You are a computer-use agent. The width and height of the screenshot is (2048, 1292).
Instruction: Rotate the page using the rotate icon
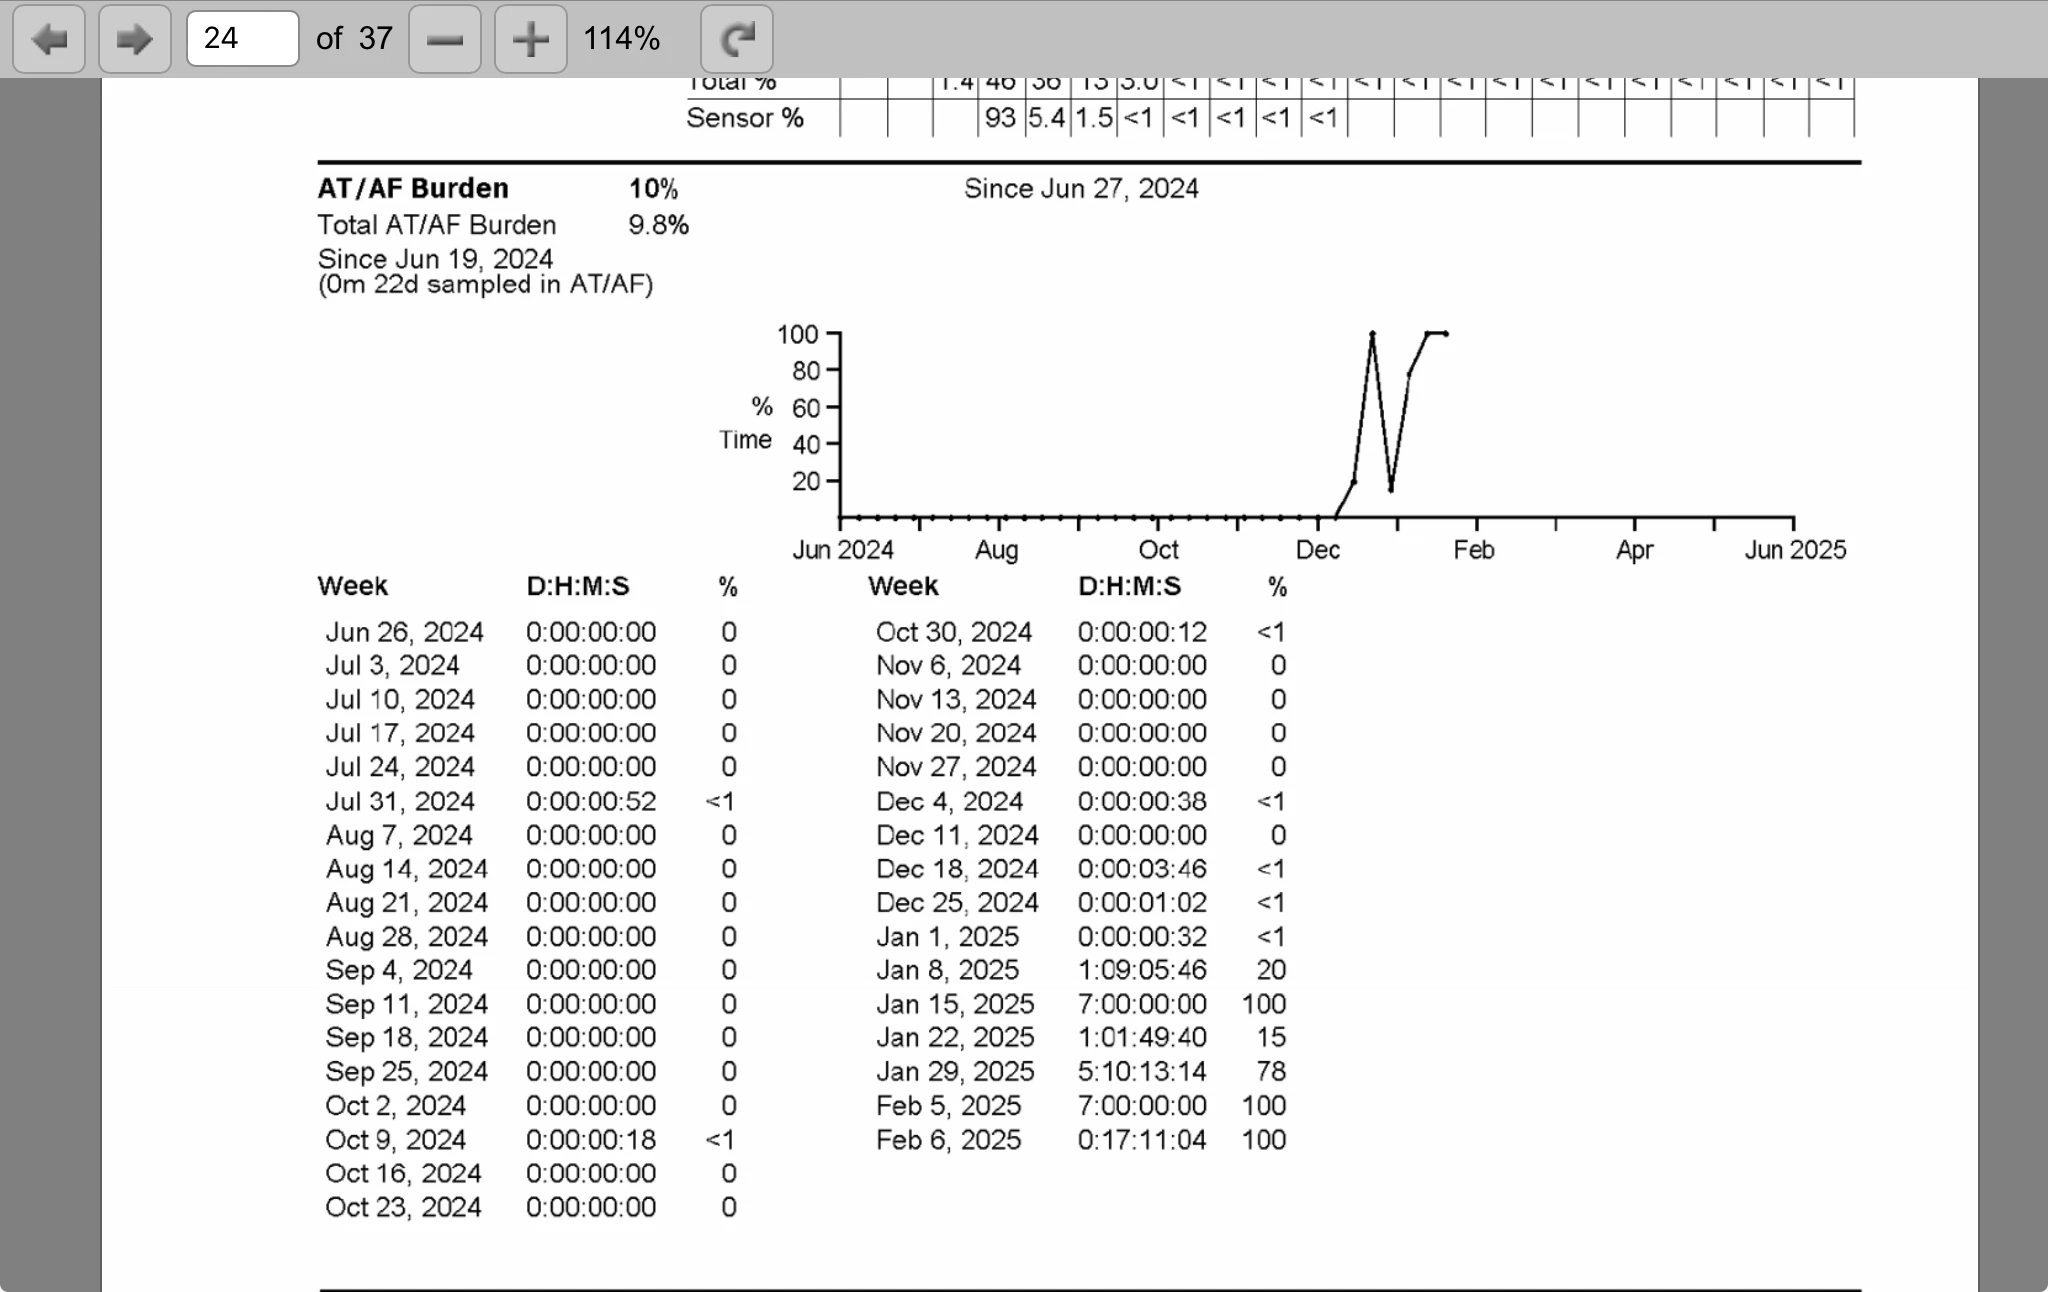click(737, 38)
